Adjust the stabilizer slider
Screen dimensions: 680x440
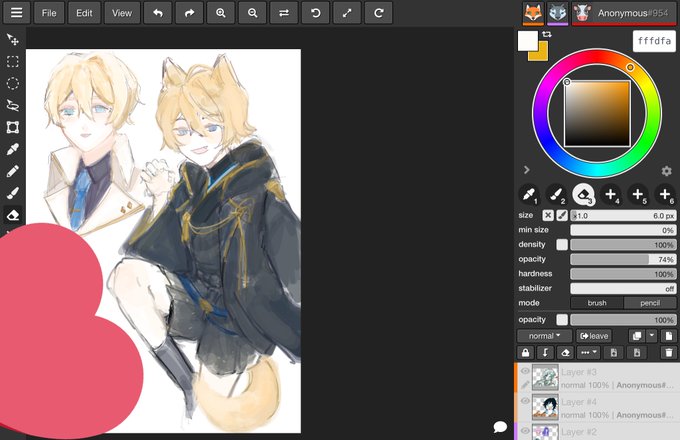click(623, 288)
